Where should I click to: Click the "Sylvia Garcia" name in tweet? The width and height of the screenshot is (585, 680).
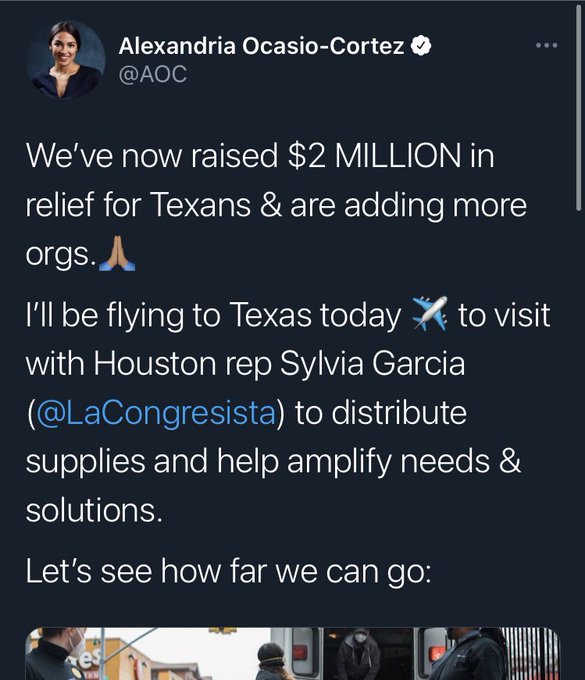coord(372,363)
